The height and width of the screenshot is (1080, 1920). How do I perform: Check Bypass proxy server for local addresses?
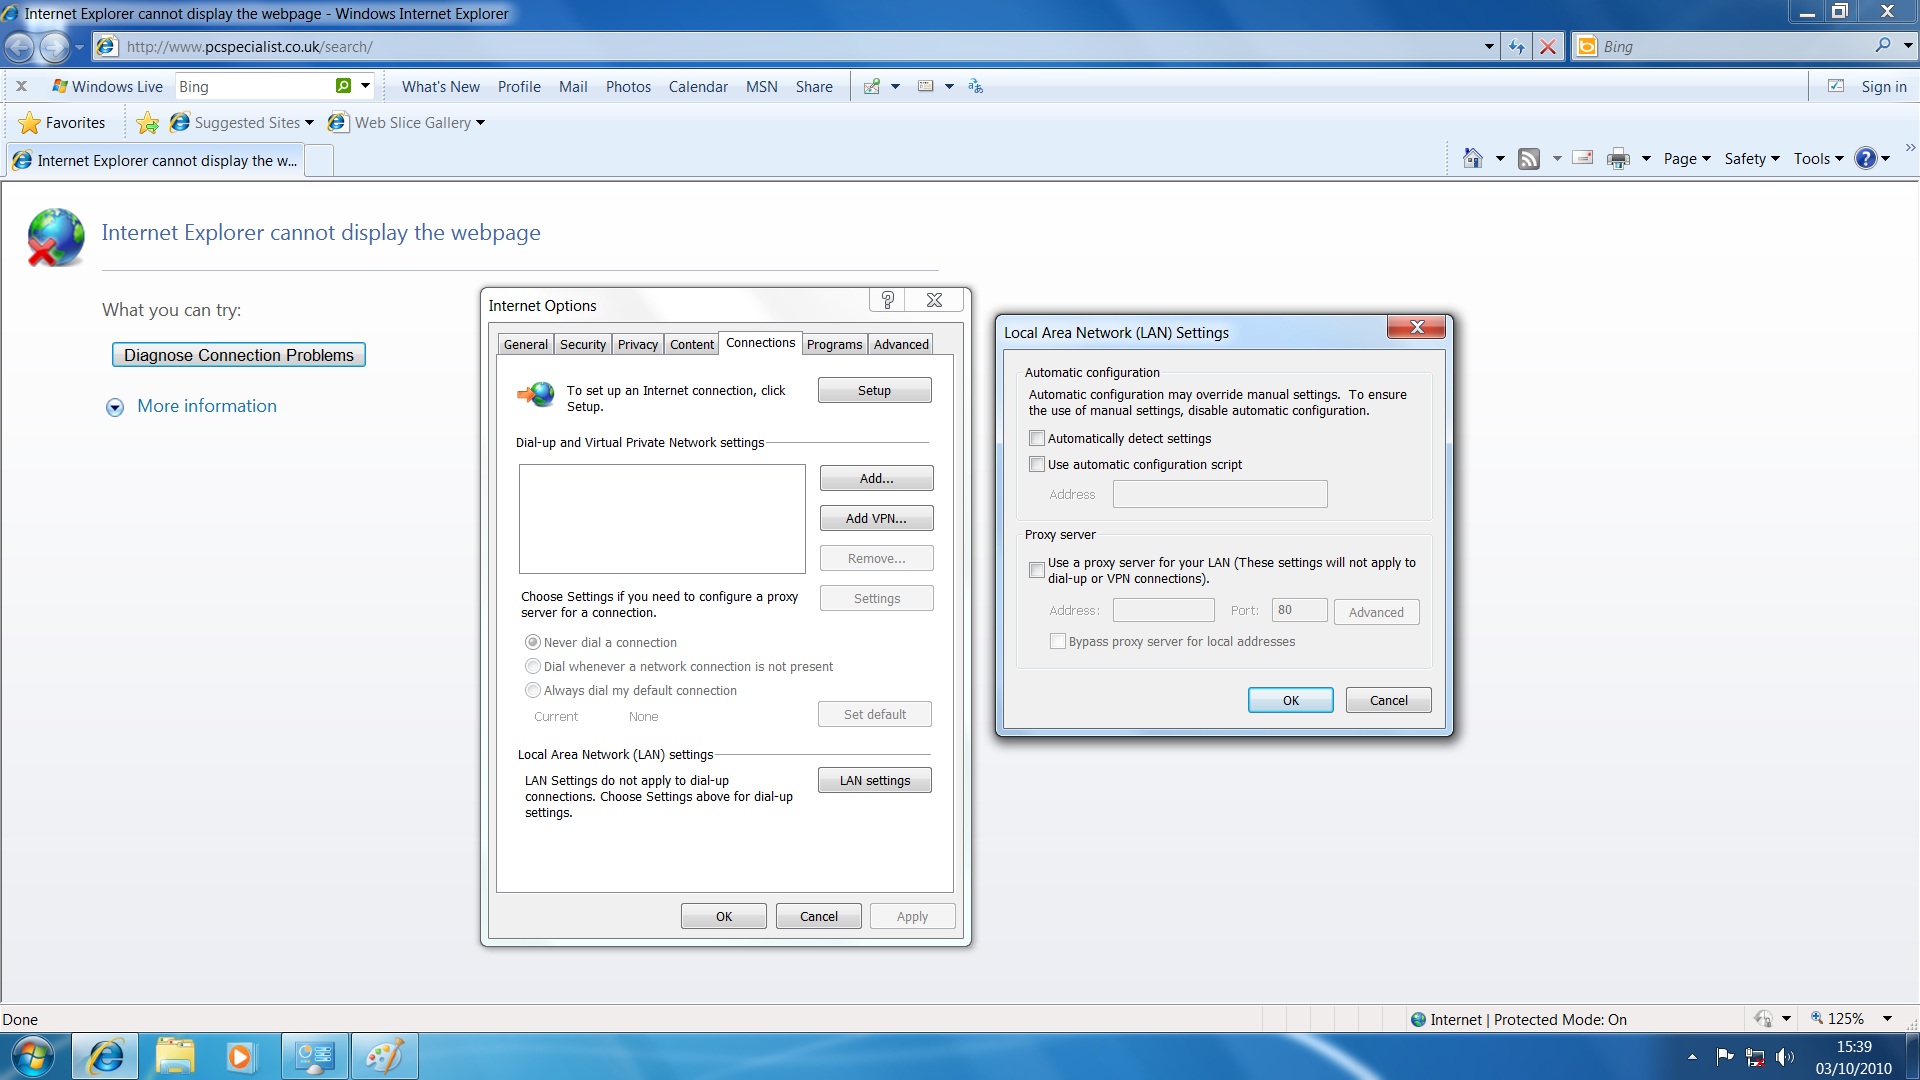point(1058,641)
